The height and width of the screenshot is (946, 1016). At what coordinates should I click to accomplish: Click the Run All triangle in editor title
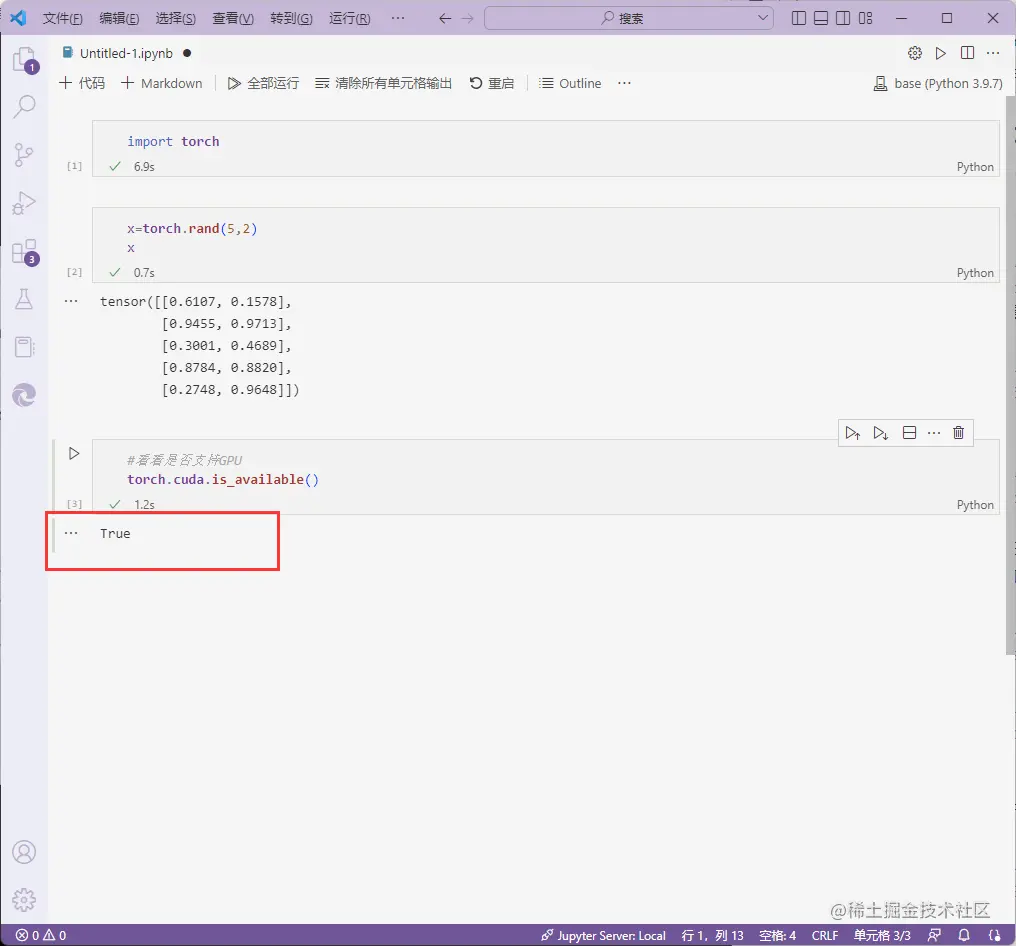coord(940,53)
